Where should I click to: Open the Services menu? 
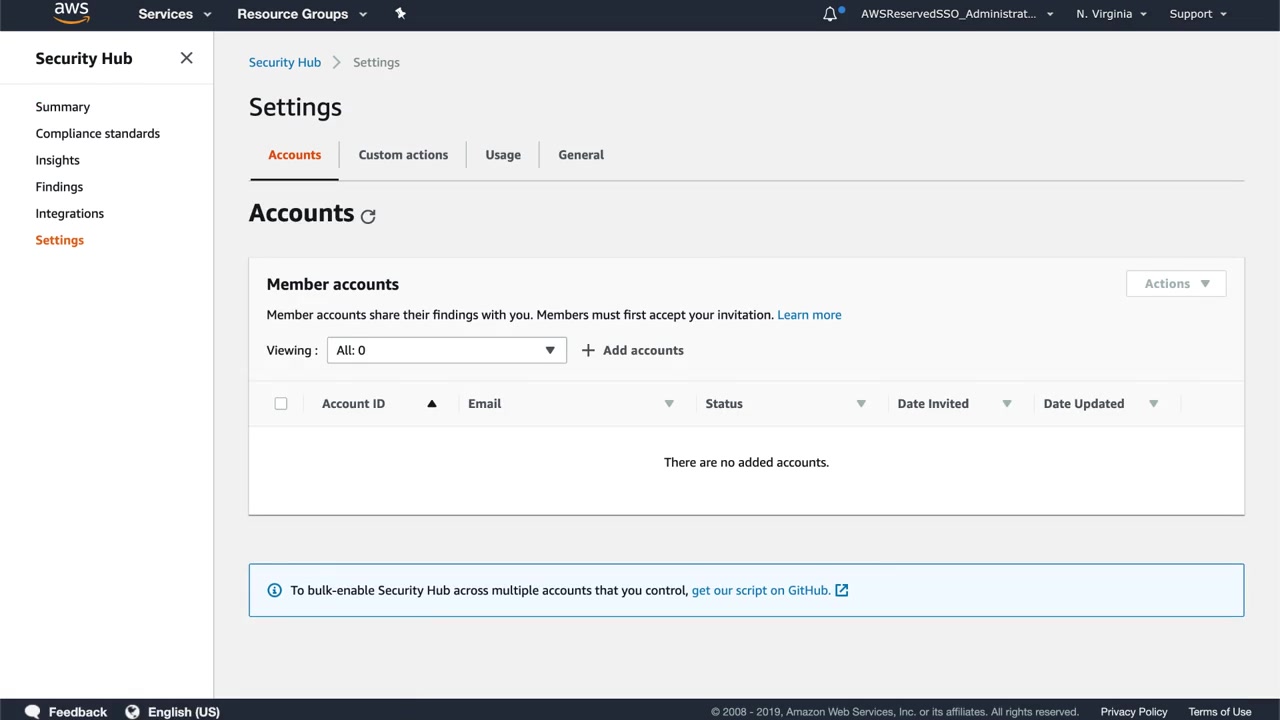(175, 14)
